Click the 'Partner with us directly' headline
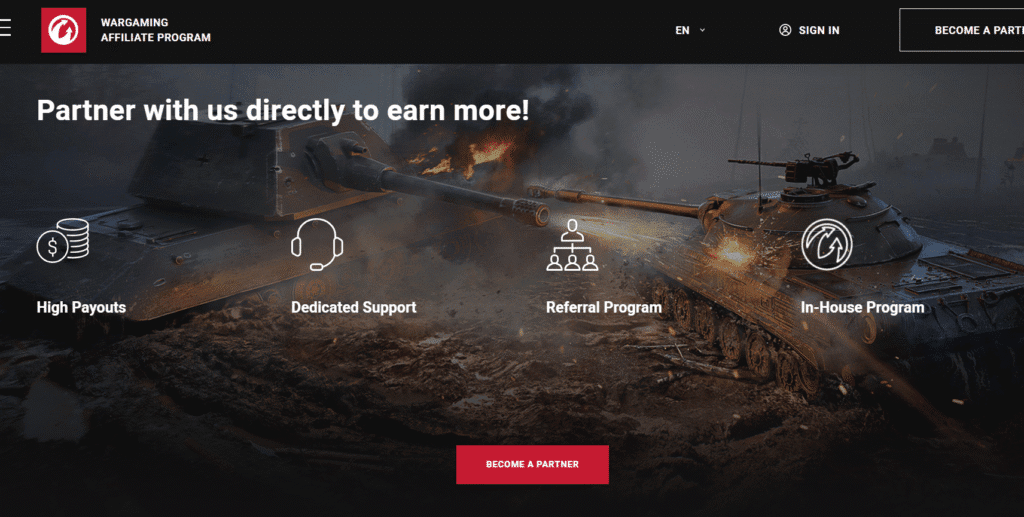 (x=283, y=110)
